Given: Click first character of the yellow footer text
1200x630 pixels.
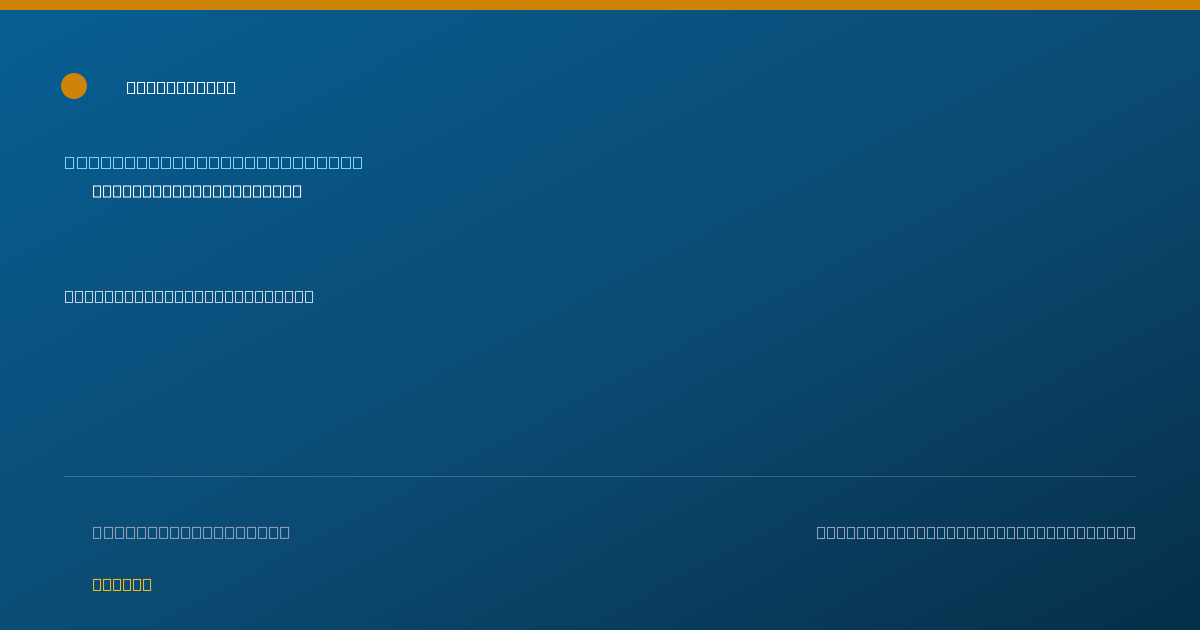Looking at the screenshot, I should pyautogui.click(x=97, y=585).
